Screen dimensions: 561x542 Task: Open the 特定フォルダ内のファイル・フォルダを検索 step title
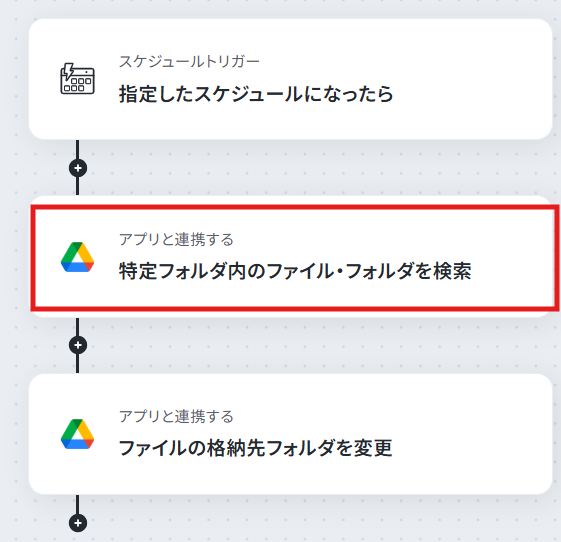295,271
